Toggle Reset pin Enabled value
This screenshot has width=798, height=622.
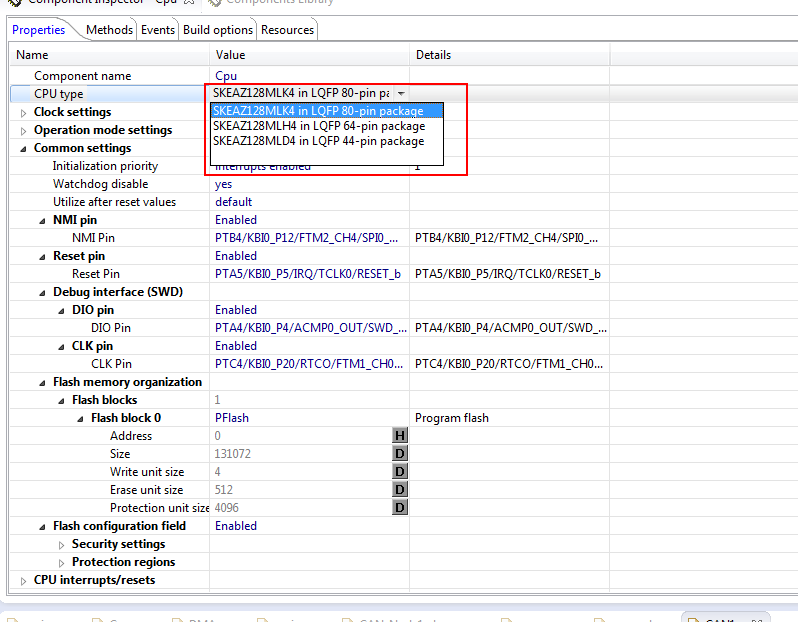pos(236,256)
